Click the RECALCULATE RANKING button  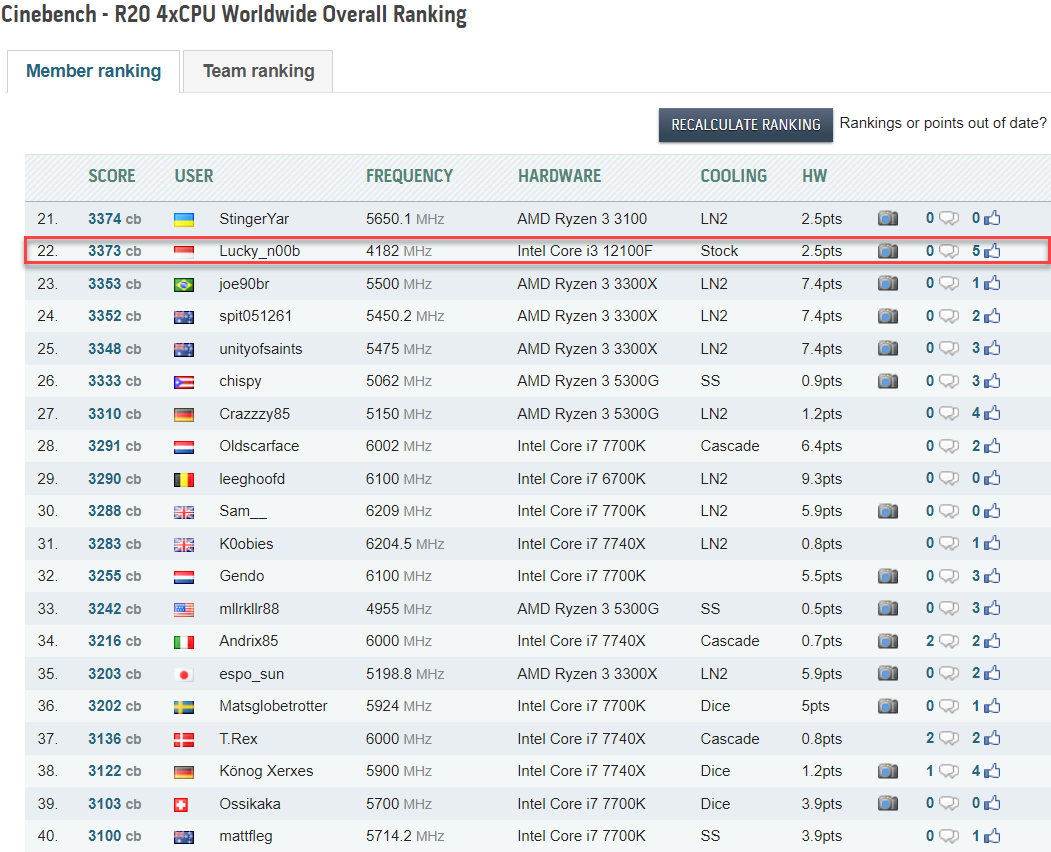pos(745,125)
